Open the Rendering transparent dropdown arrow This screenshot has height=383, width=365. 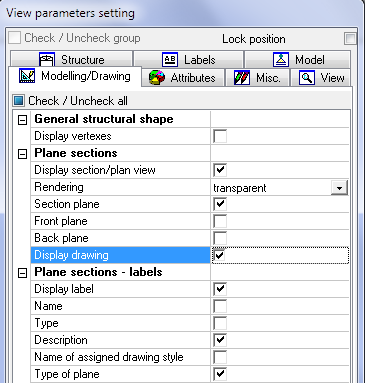tap(339, 188)
